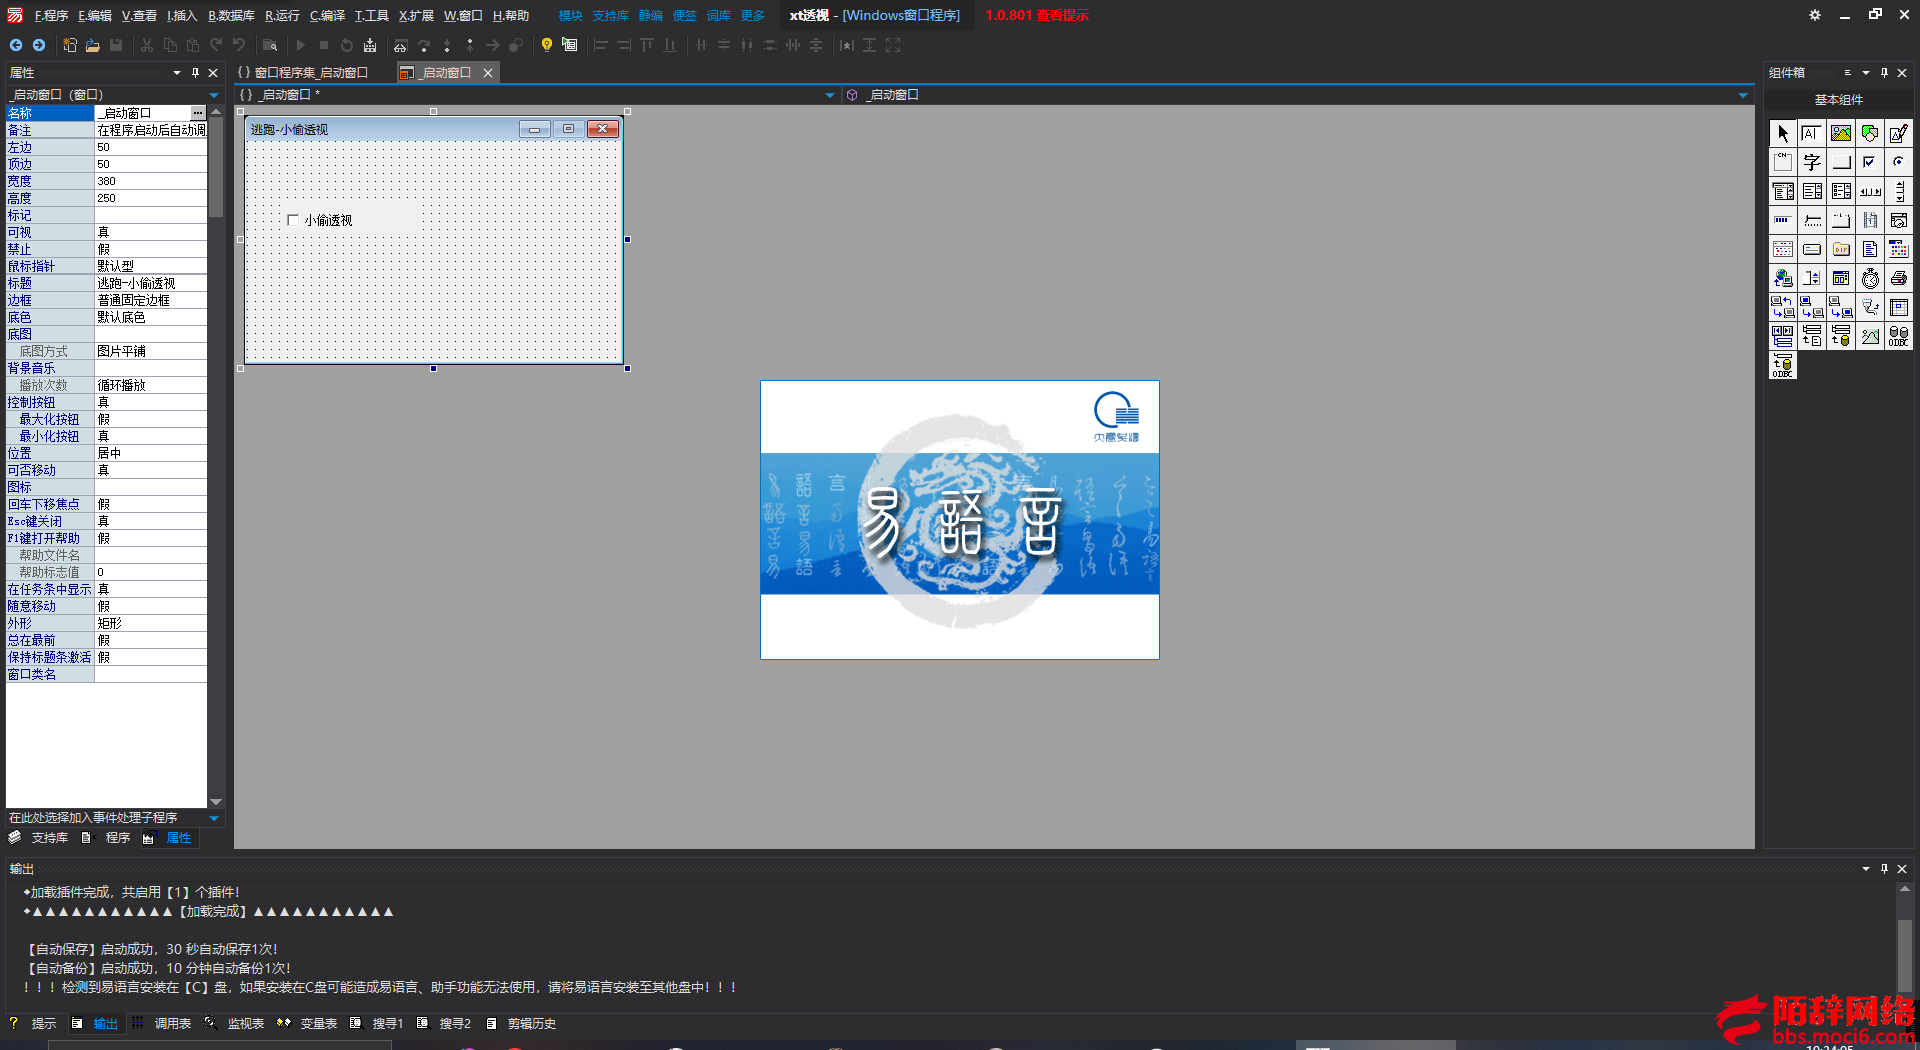Click the 名称 value ellipsis button
The image size is (1920, 1050).
pyautogui.click(x=199, y=113)
